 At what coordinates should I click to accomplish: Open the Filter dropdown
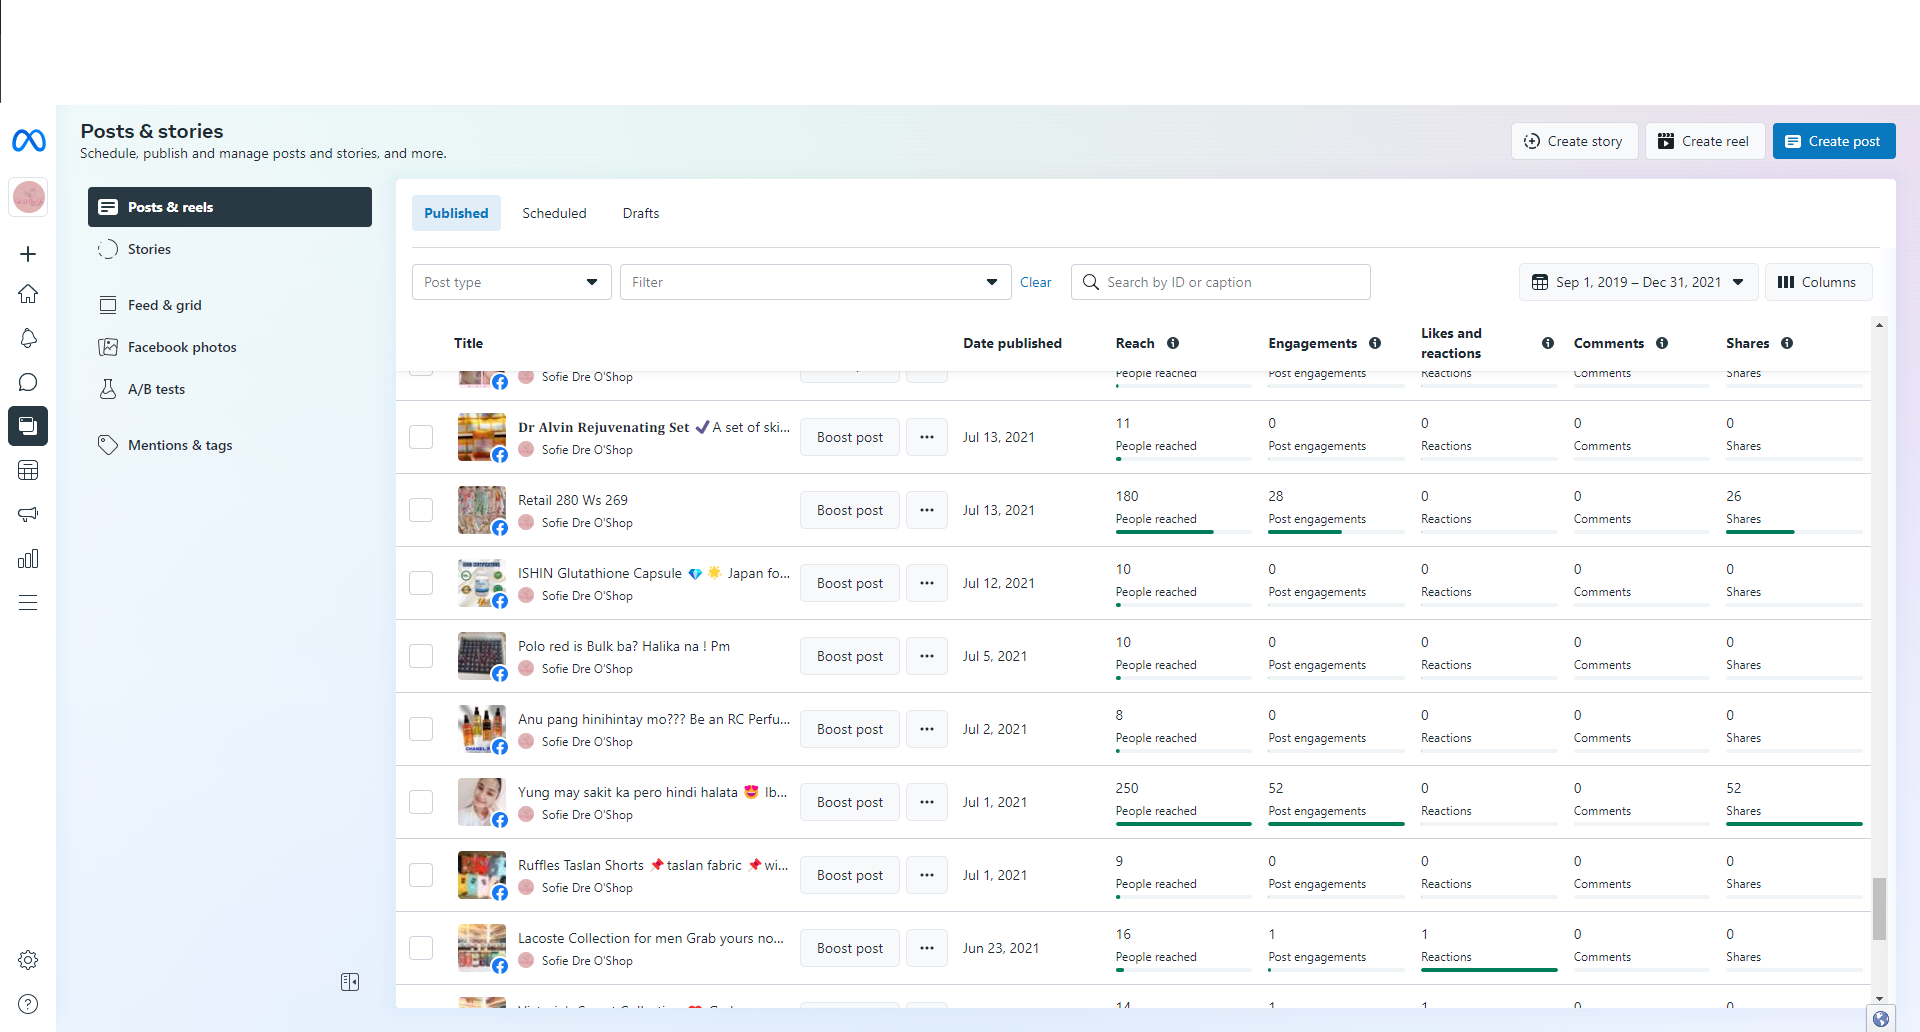815,282
